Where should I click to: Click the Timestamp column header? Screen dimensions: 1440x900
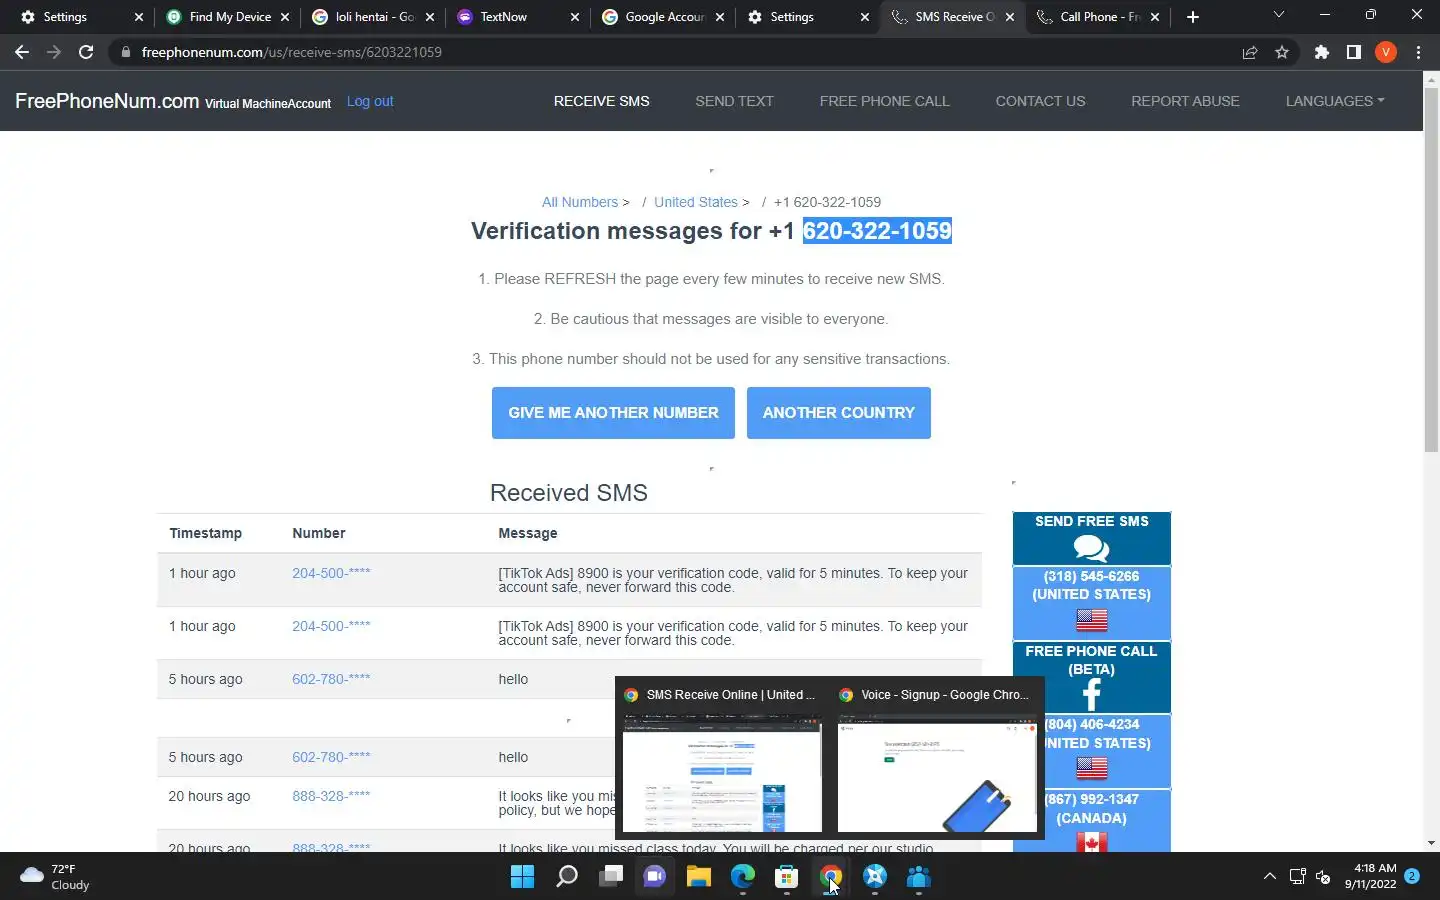click(205, 533)
